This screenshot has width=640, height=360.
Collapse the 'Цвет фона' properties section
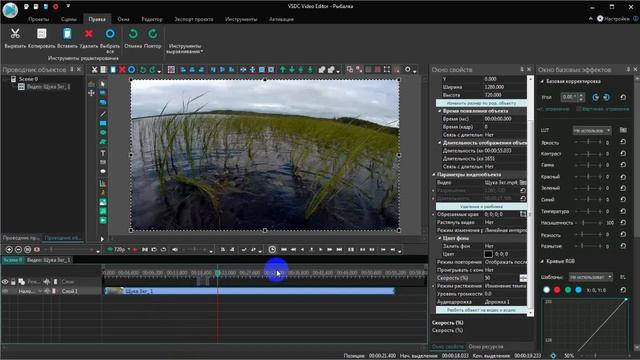click(440, 238)
